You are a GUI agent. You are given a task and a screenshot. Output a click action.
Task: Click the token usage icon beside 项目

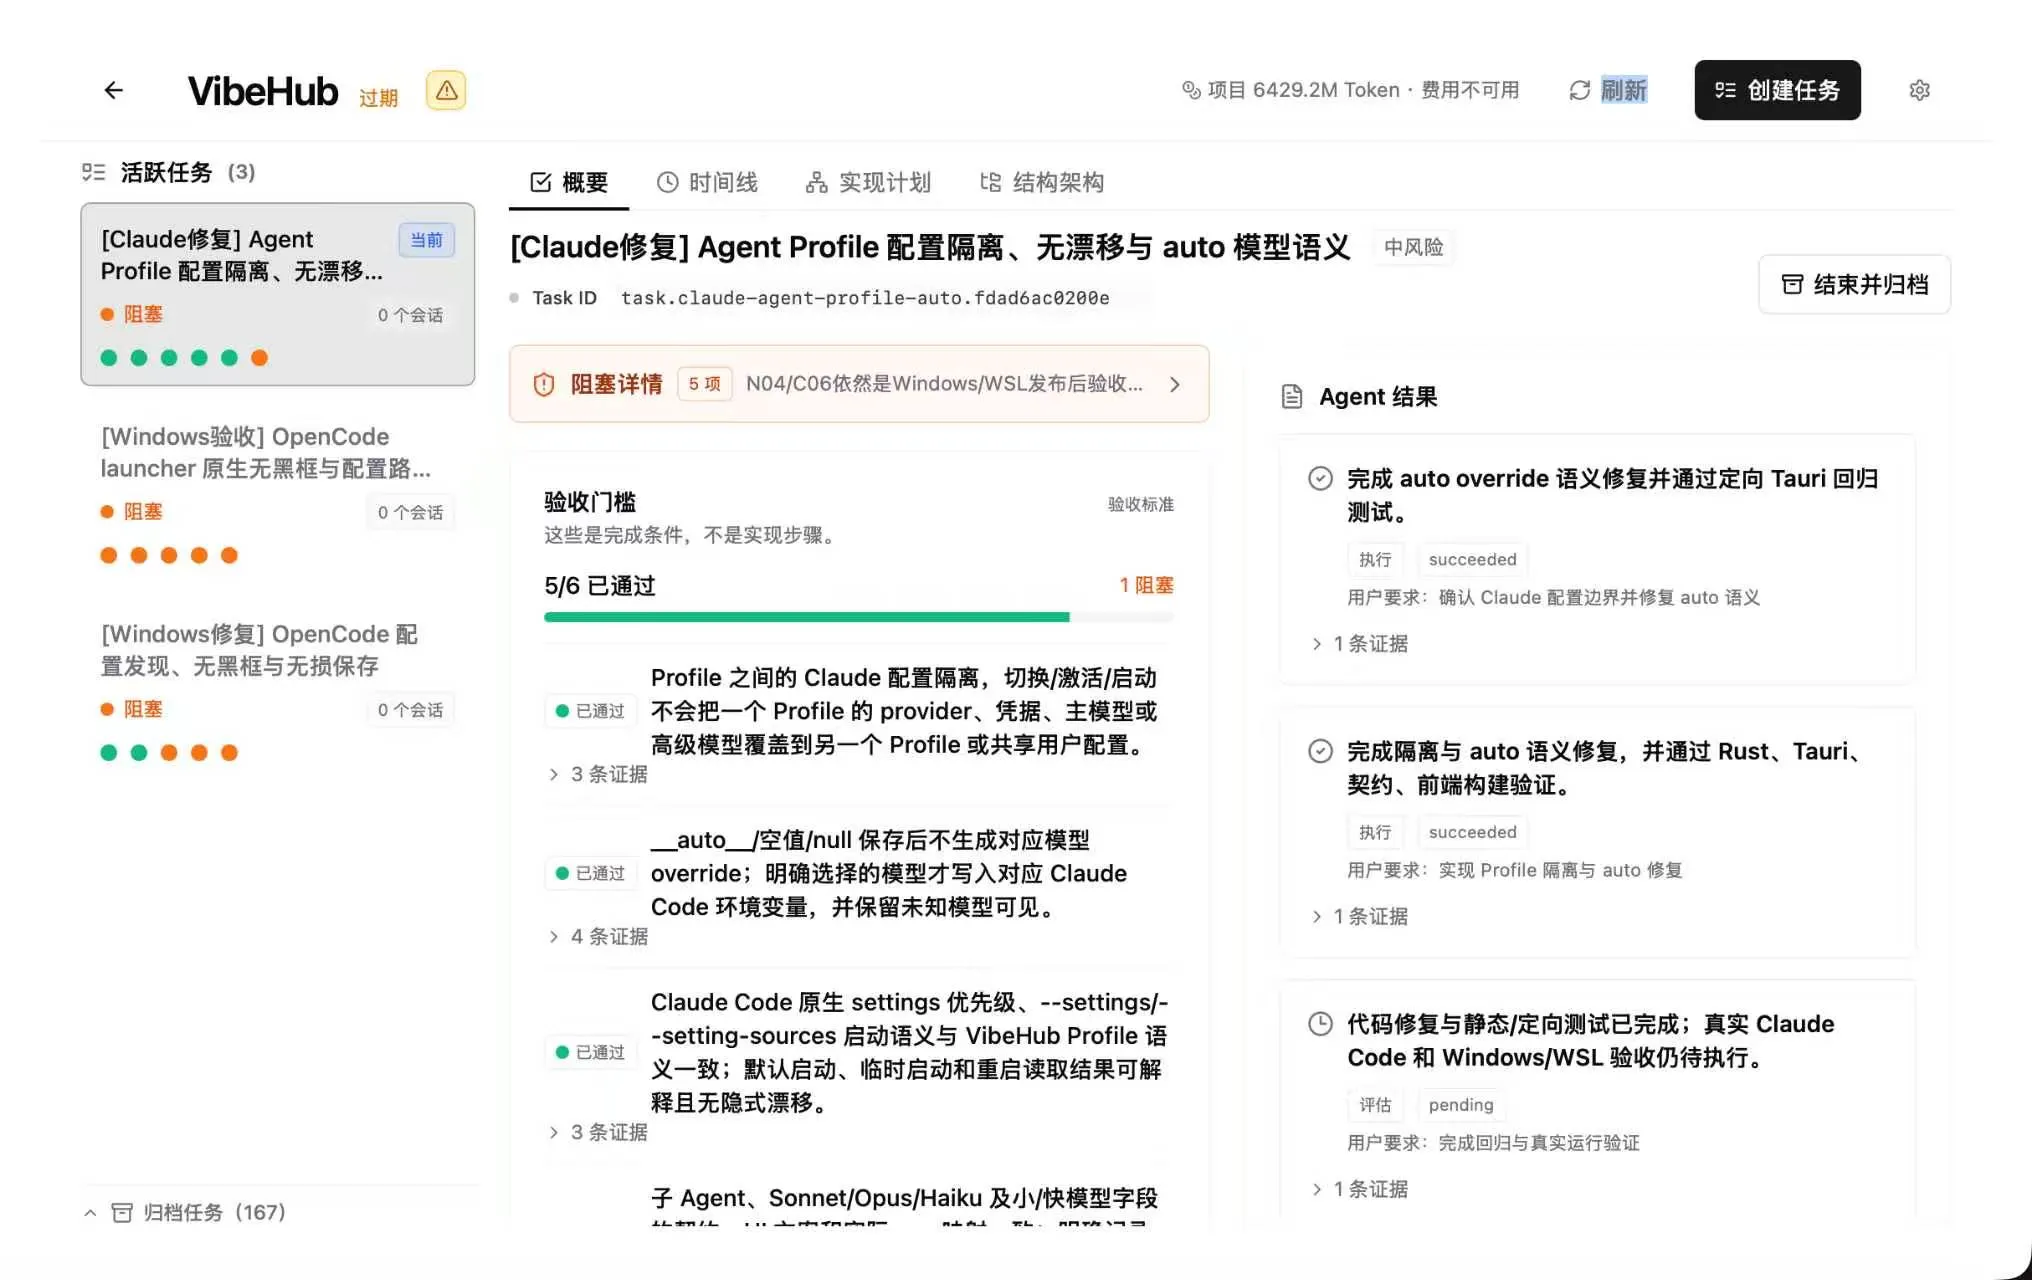coord(1191,90)
